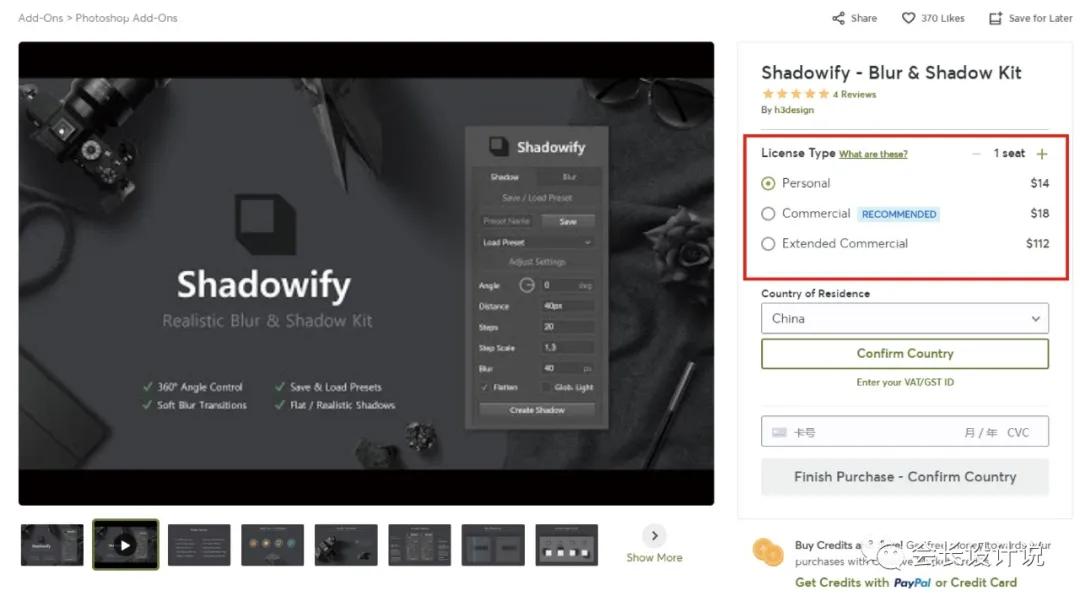
Task: Increase seats with the plus icon
Action: pyautogui.click(x=1040, y=154)
